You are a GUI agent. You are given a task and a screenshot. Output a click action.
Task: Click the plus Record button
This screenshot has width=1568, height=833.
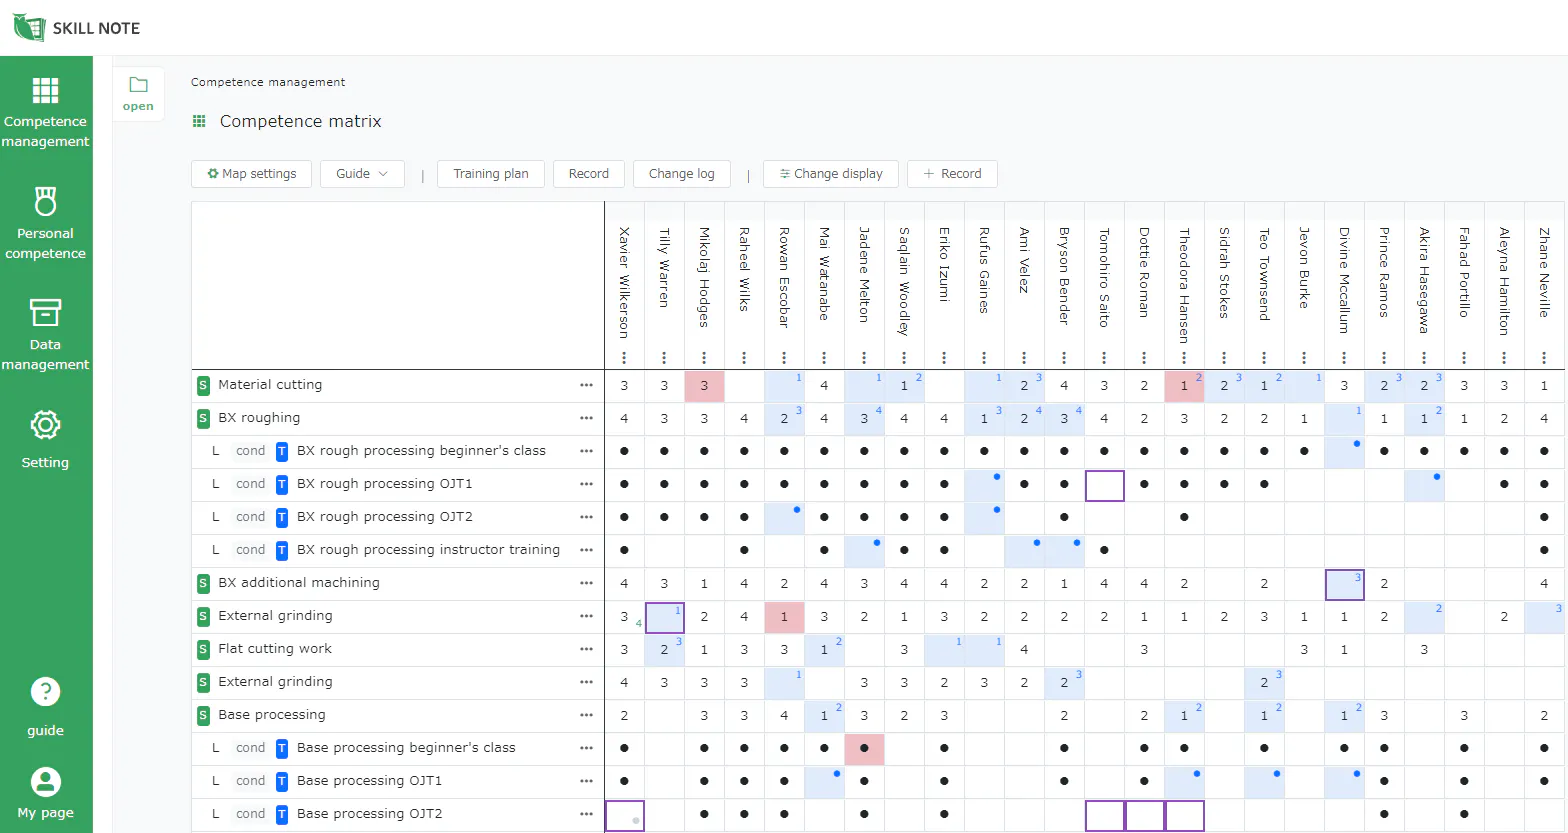pyautogui.click(x=952, y=174)
